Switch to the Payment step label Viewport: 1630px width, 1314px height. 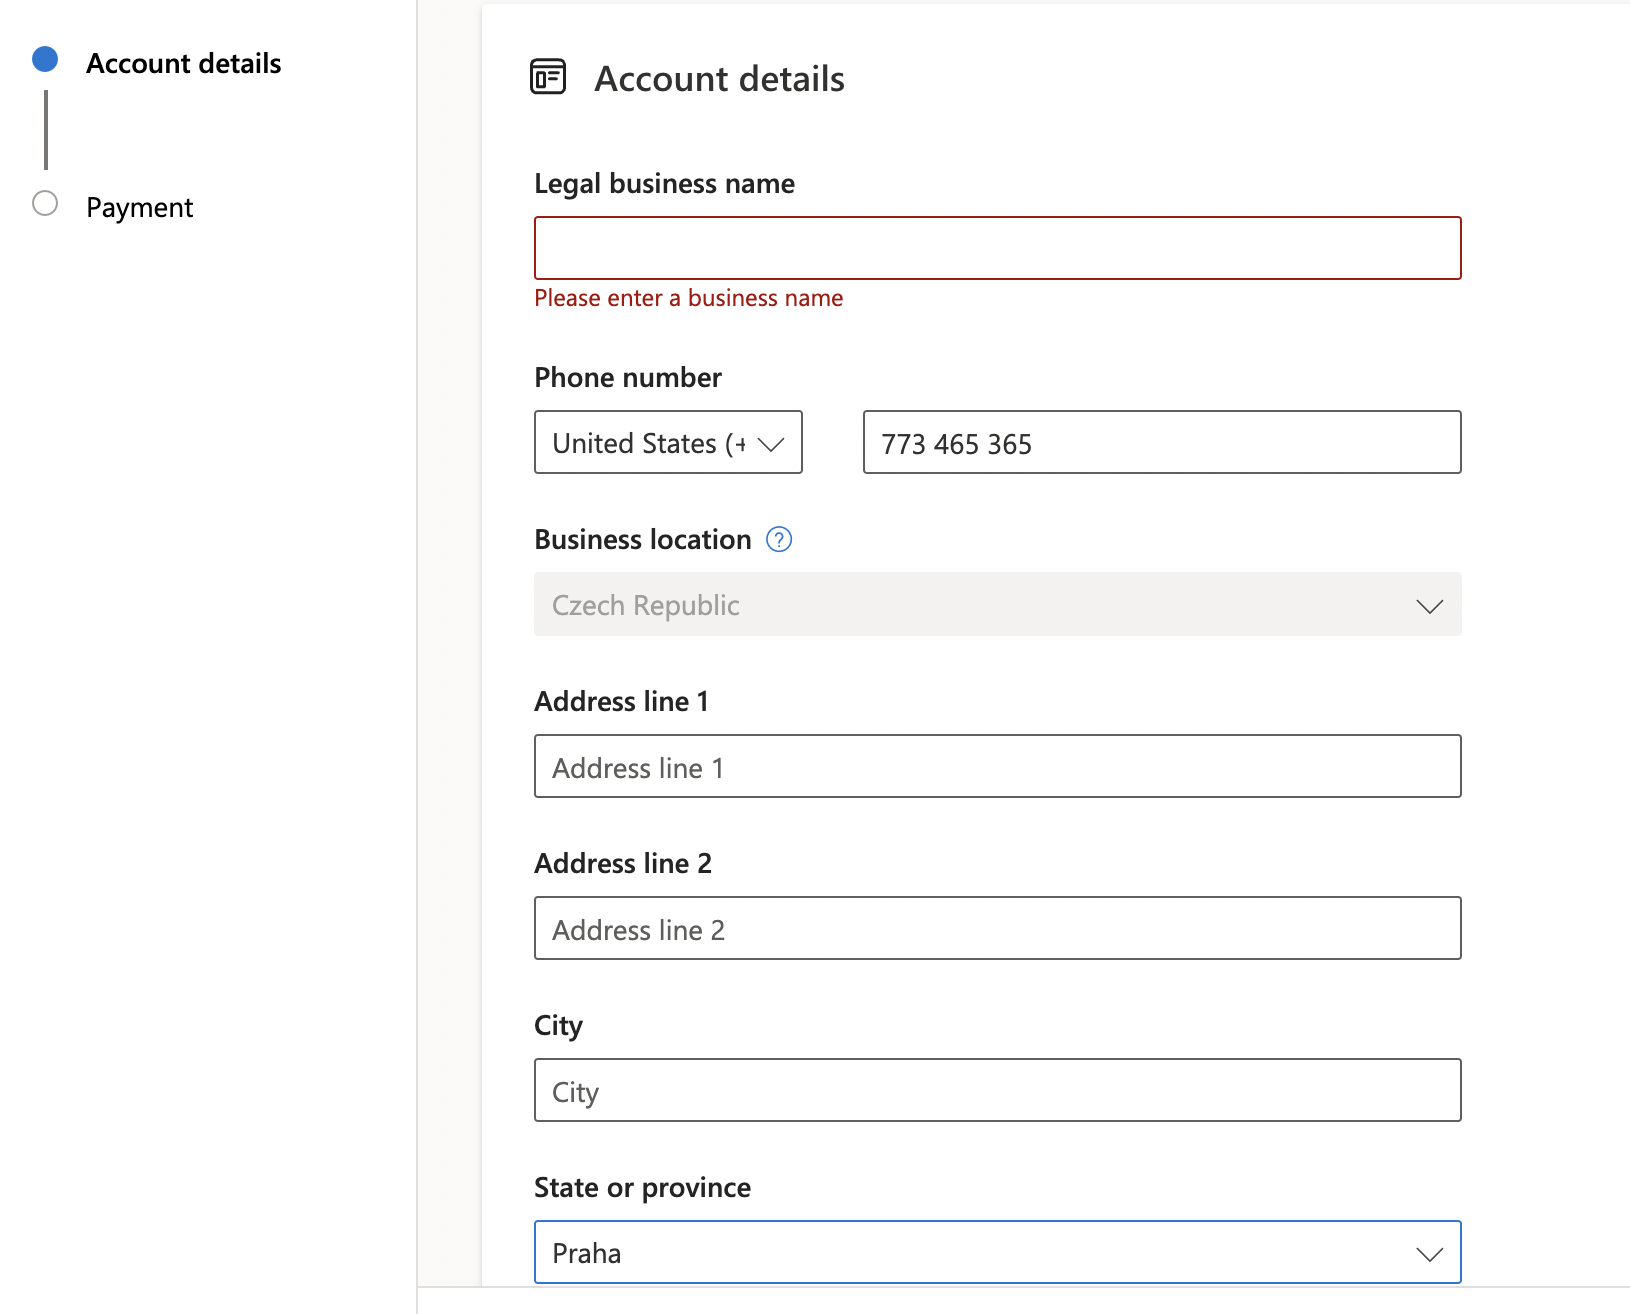tap(139, 208)
